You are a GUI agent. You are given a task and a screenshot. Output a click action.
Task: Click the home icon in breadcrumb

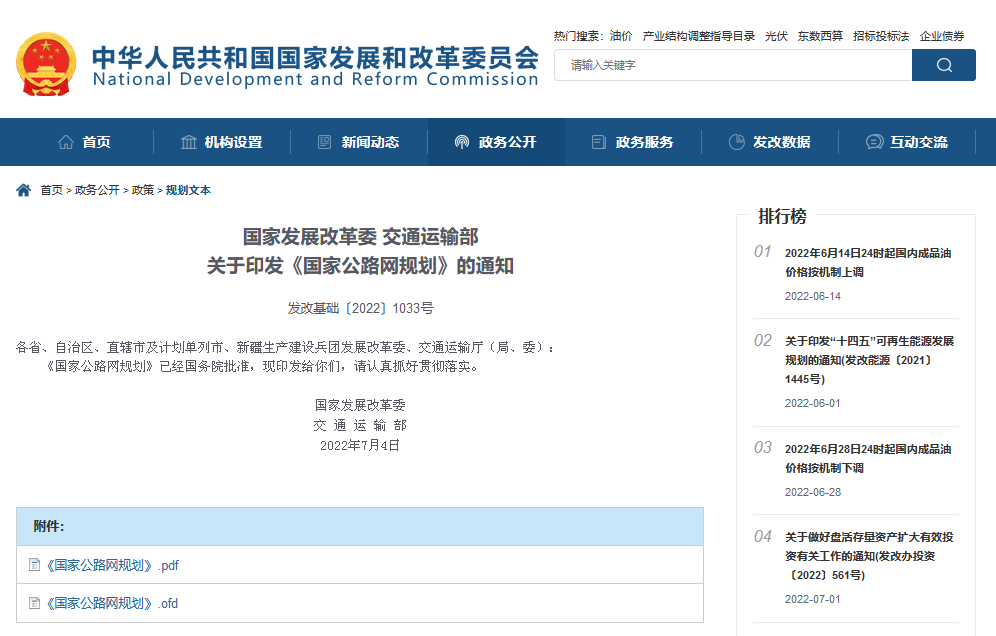click(24, 190)
